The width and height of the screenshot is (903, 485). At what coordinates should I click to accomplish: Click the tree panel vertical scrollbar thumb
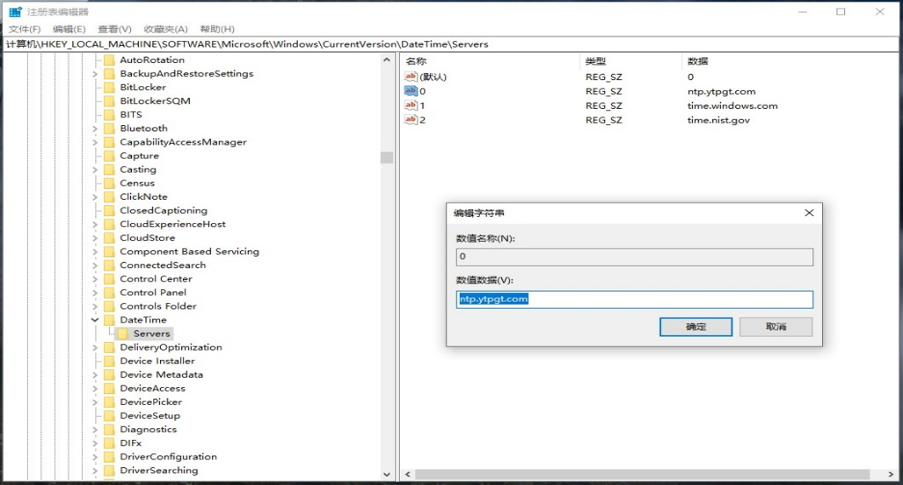pos(387,157)
